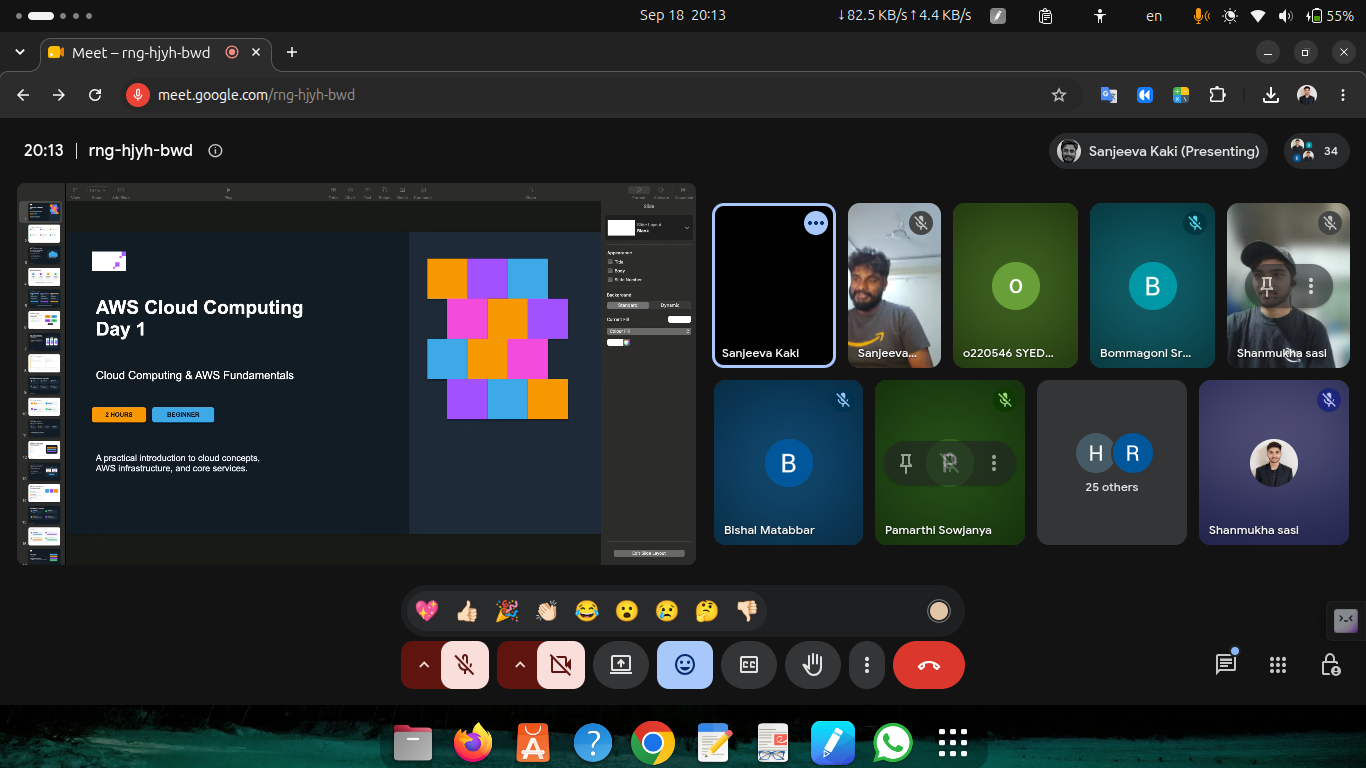Expand audio settings chevron beside microphone

[x=422, y=665]
